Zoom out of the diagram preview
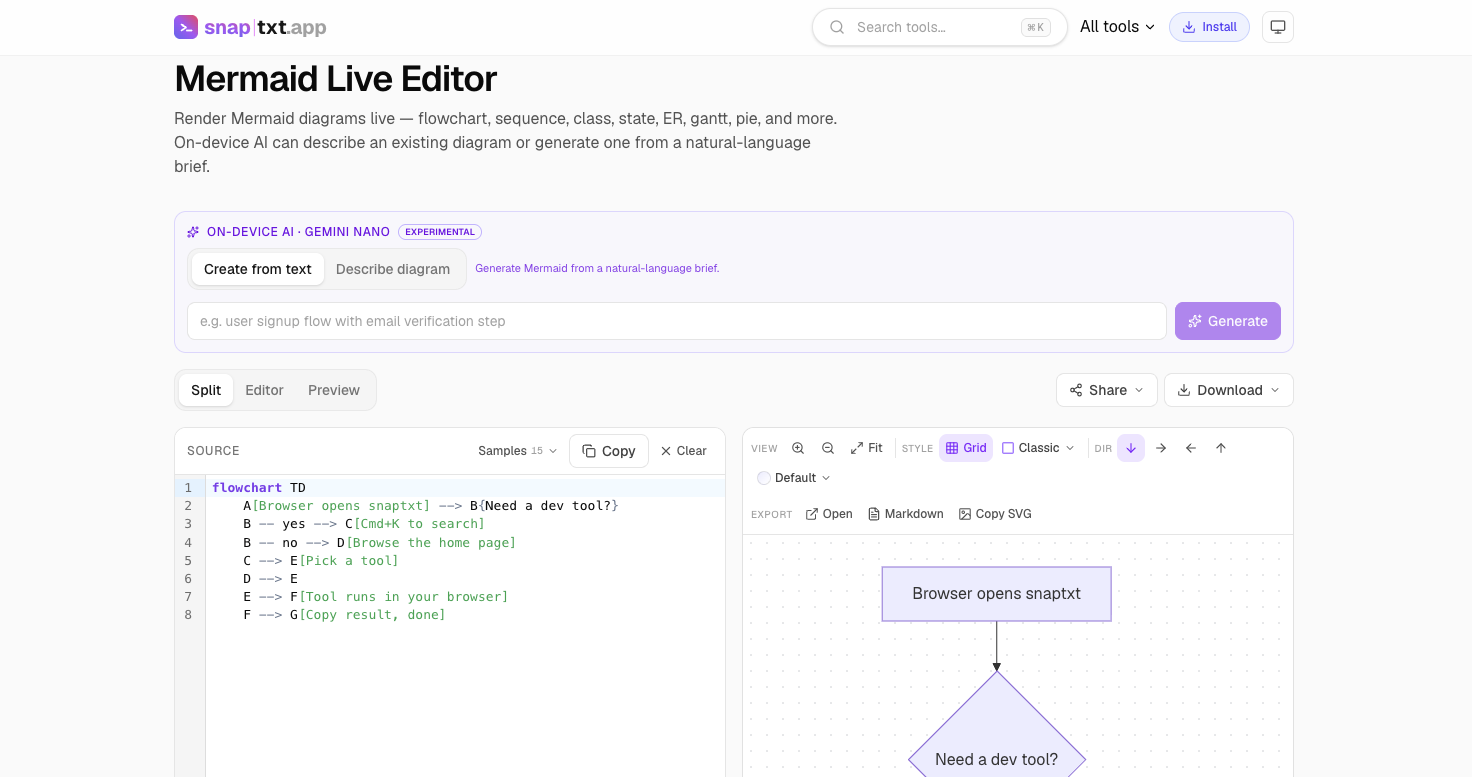1472x777 pixels. point(828,448)
